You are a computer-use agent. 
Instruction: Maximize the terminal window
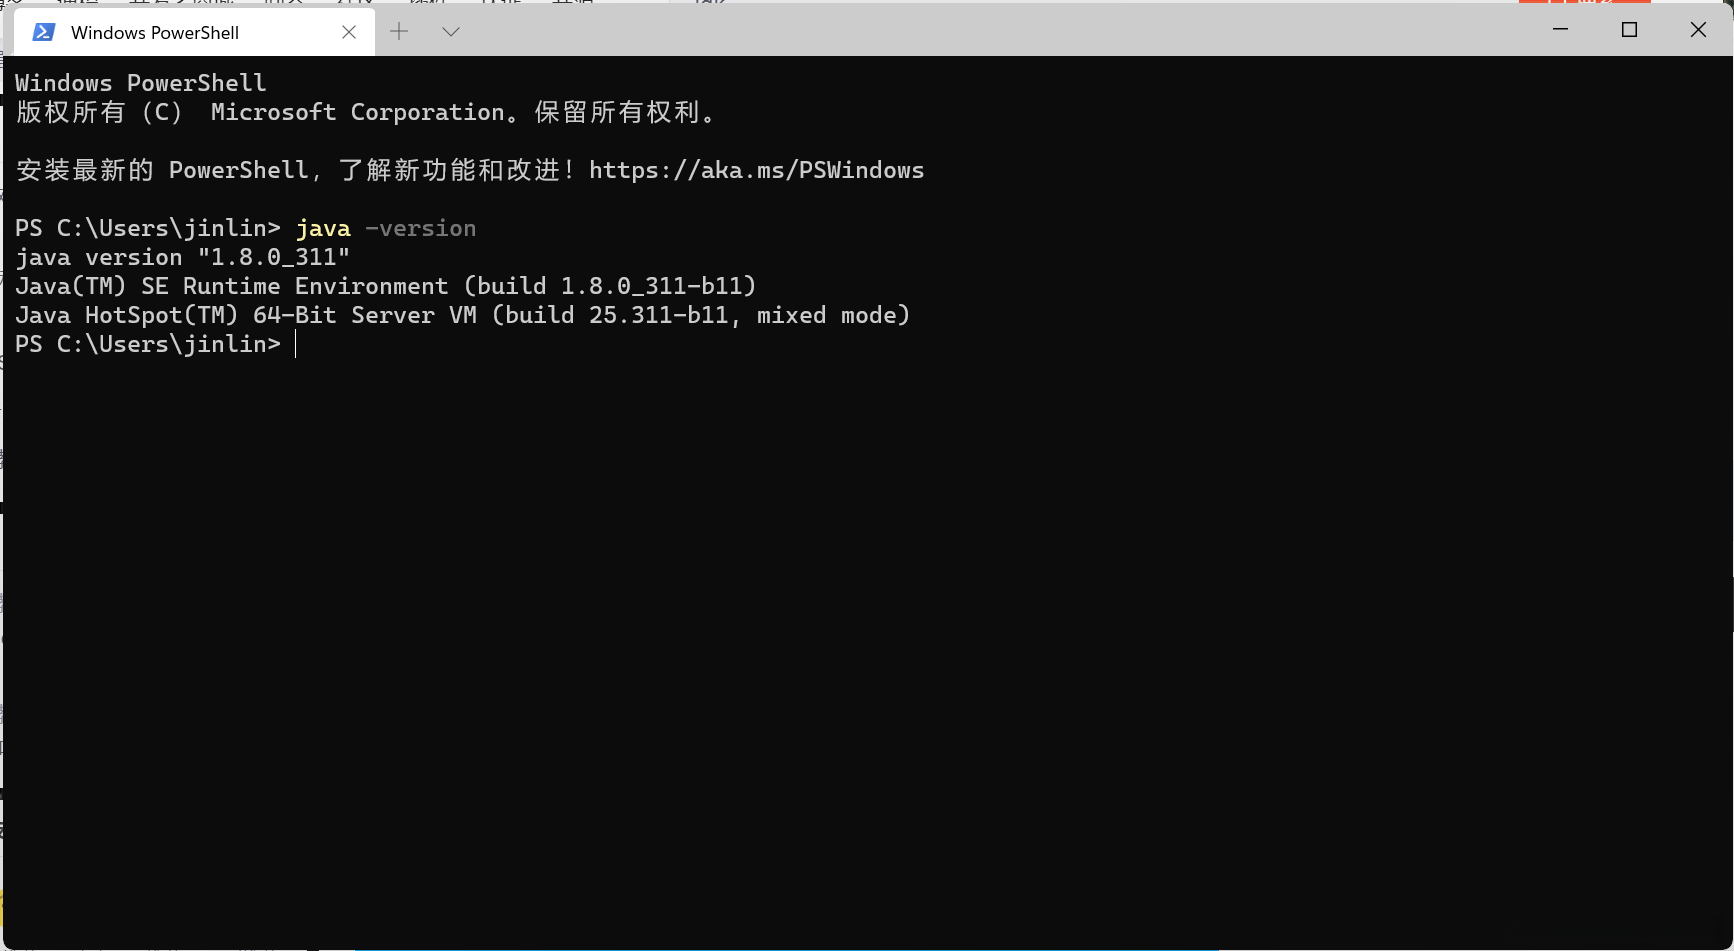[1629, 30]
